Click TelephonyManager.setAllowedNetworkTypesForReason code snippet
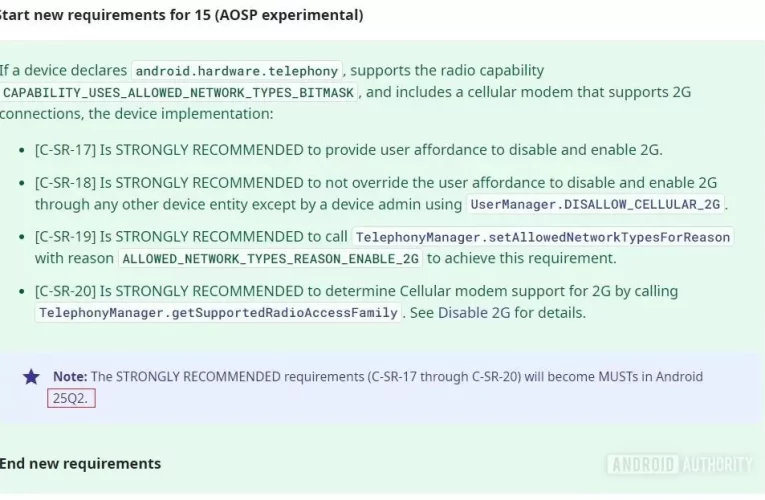This screenshot has width=765, height=500. (x=543, y=237)
